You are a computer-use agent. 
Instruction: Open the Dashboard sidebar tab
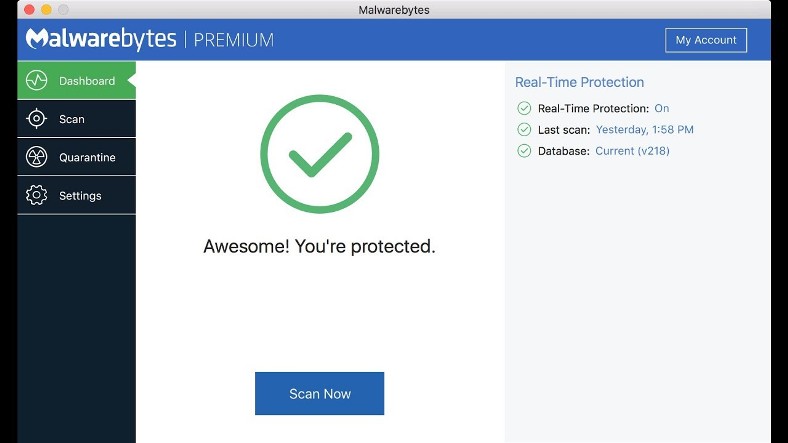[x=76, y=80]
